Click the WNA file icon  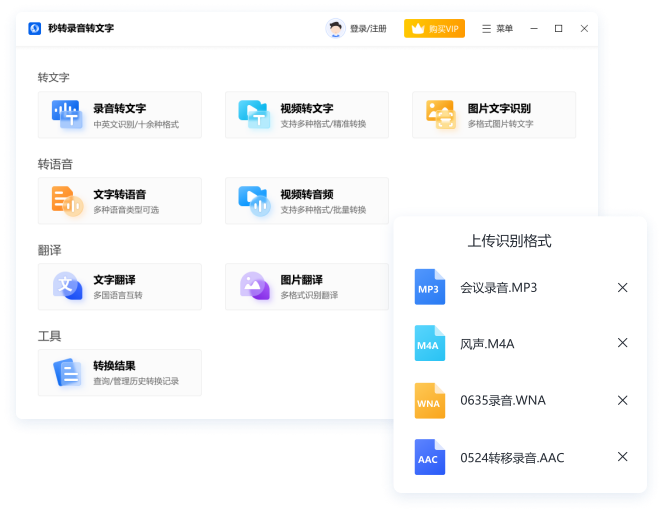click(x=430, y=401)
